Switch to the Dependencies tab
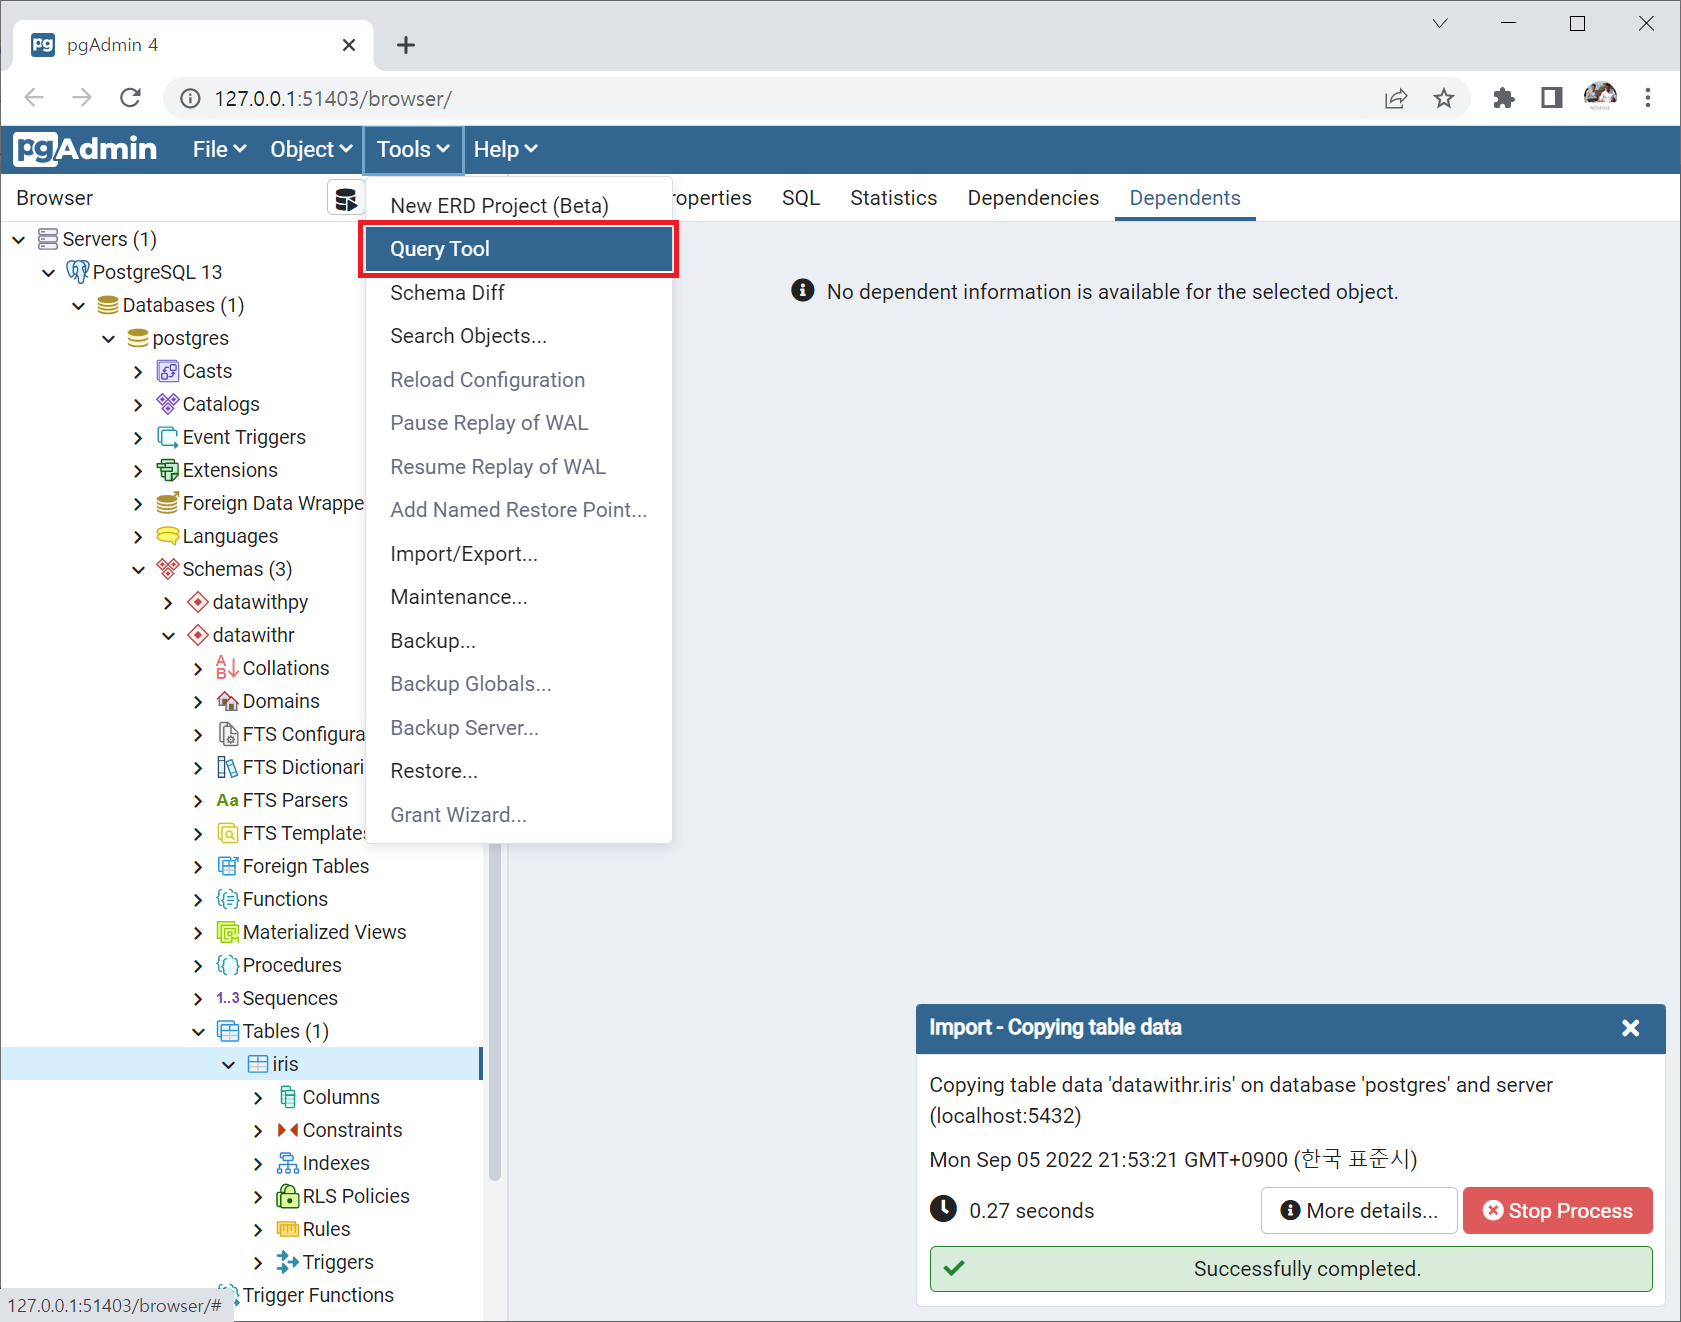This screenshot has width=1681, height=1322. click(1033, 198)
